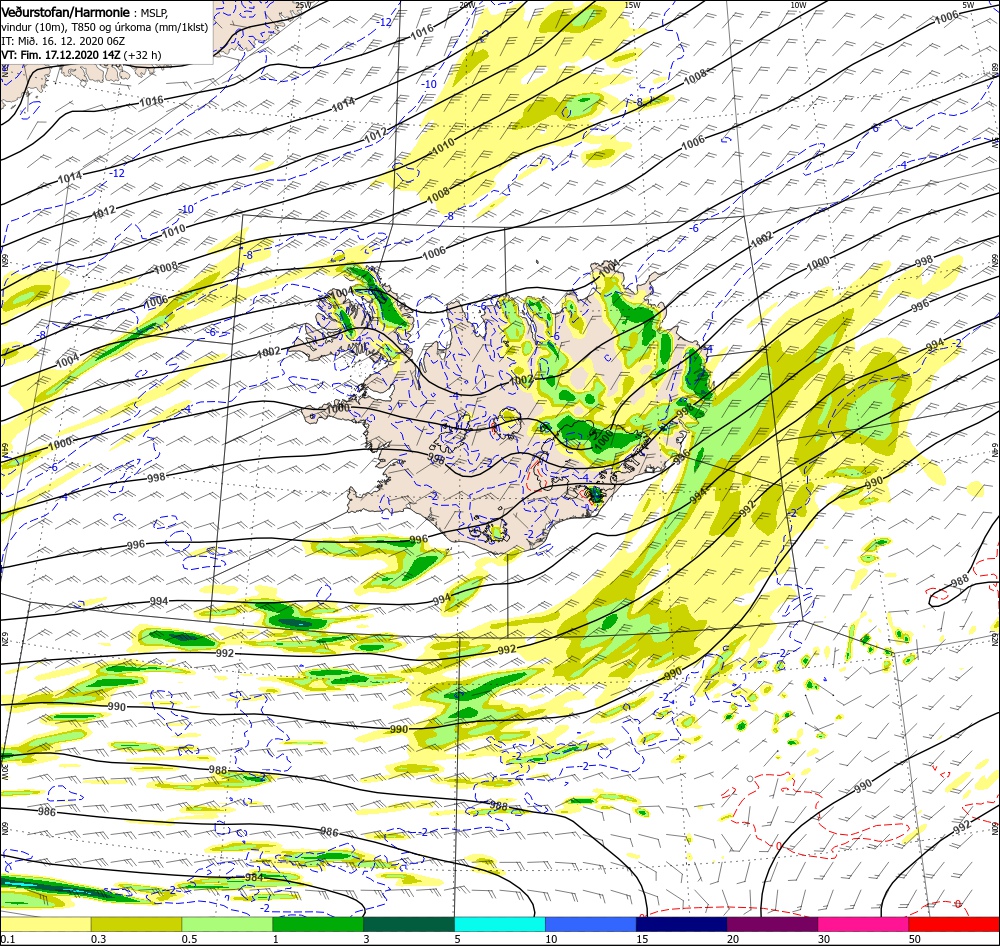Click the legend value "5"
This screenshot has height=946, width=1000.
[458, 939]
